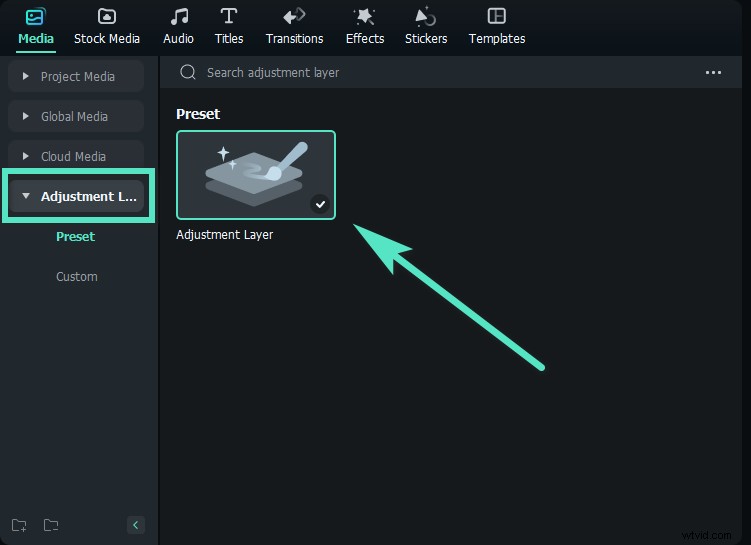Select the Custom subcategory

tap(77, 277)
